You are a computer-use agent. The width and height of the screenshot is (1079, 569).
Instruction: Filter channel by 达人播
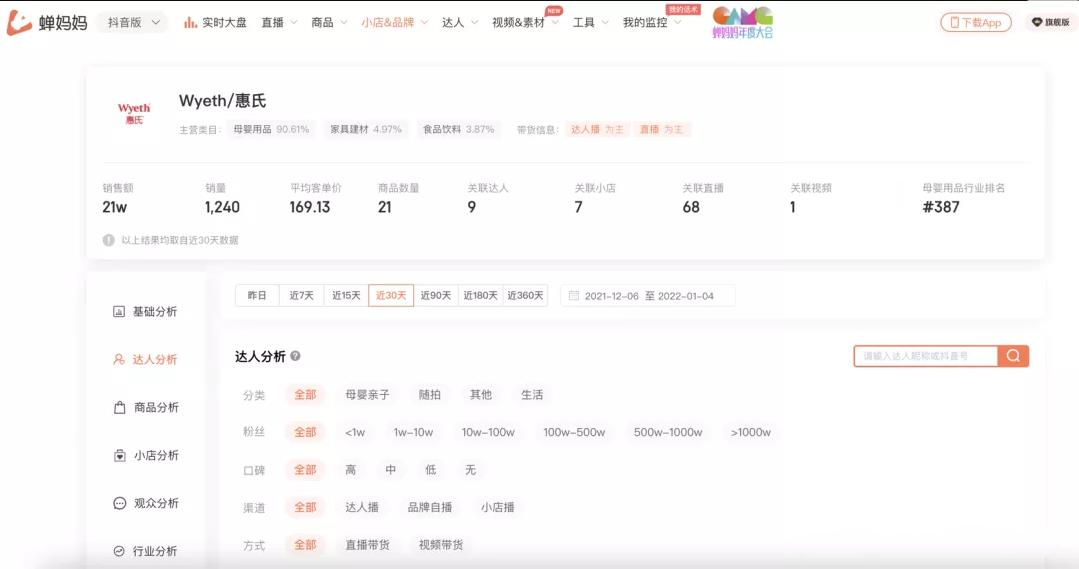362,507
